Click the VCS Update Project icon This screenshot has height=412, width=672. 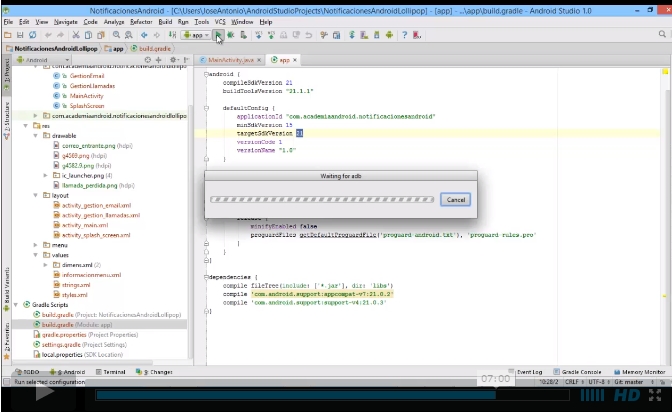258,35
